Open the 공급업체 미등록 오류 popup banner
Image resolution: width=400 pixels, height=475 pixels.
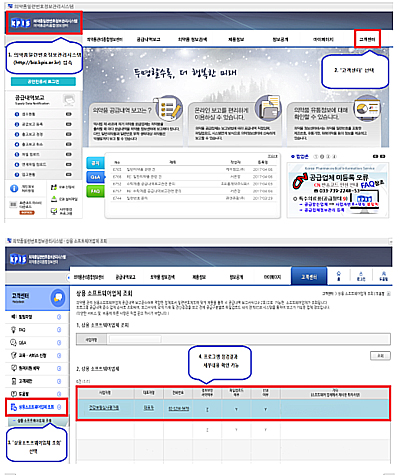pos(337,190)
